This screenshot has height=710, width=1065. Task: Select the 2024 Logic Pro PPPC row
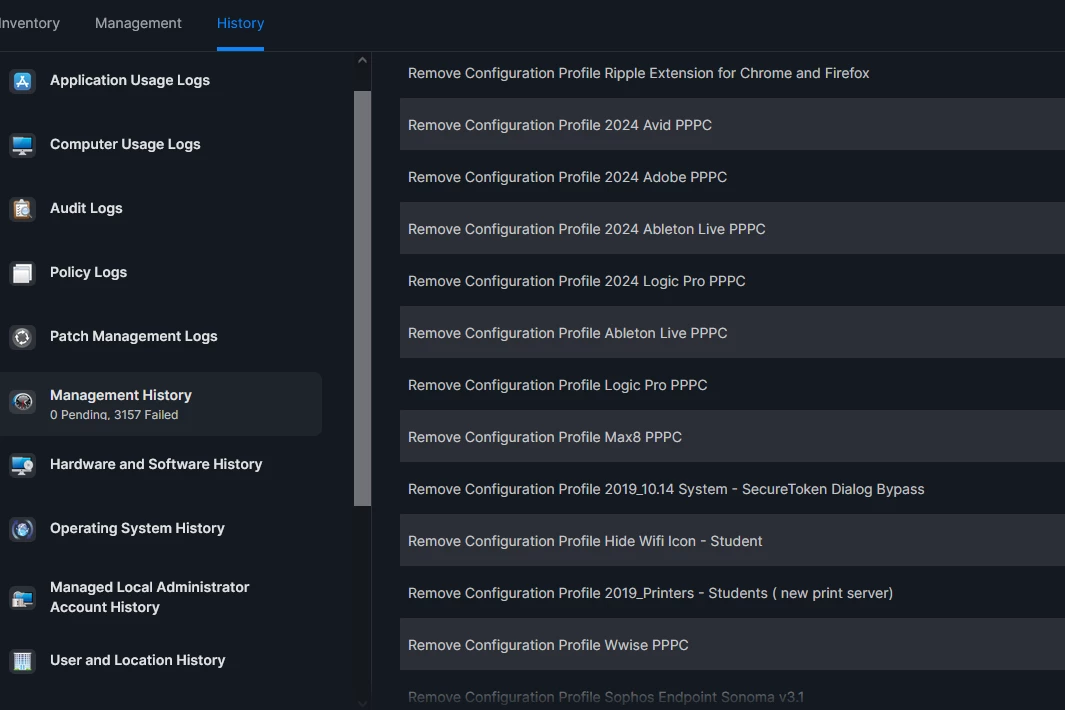pos(732,281)
